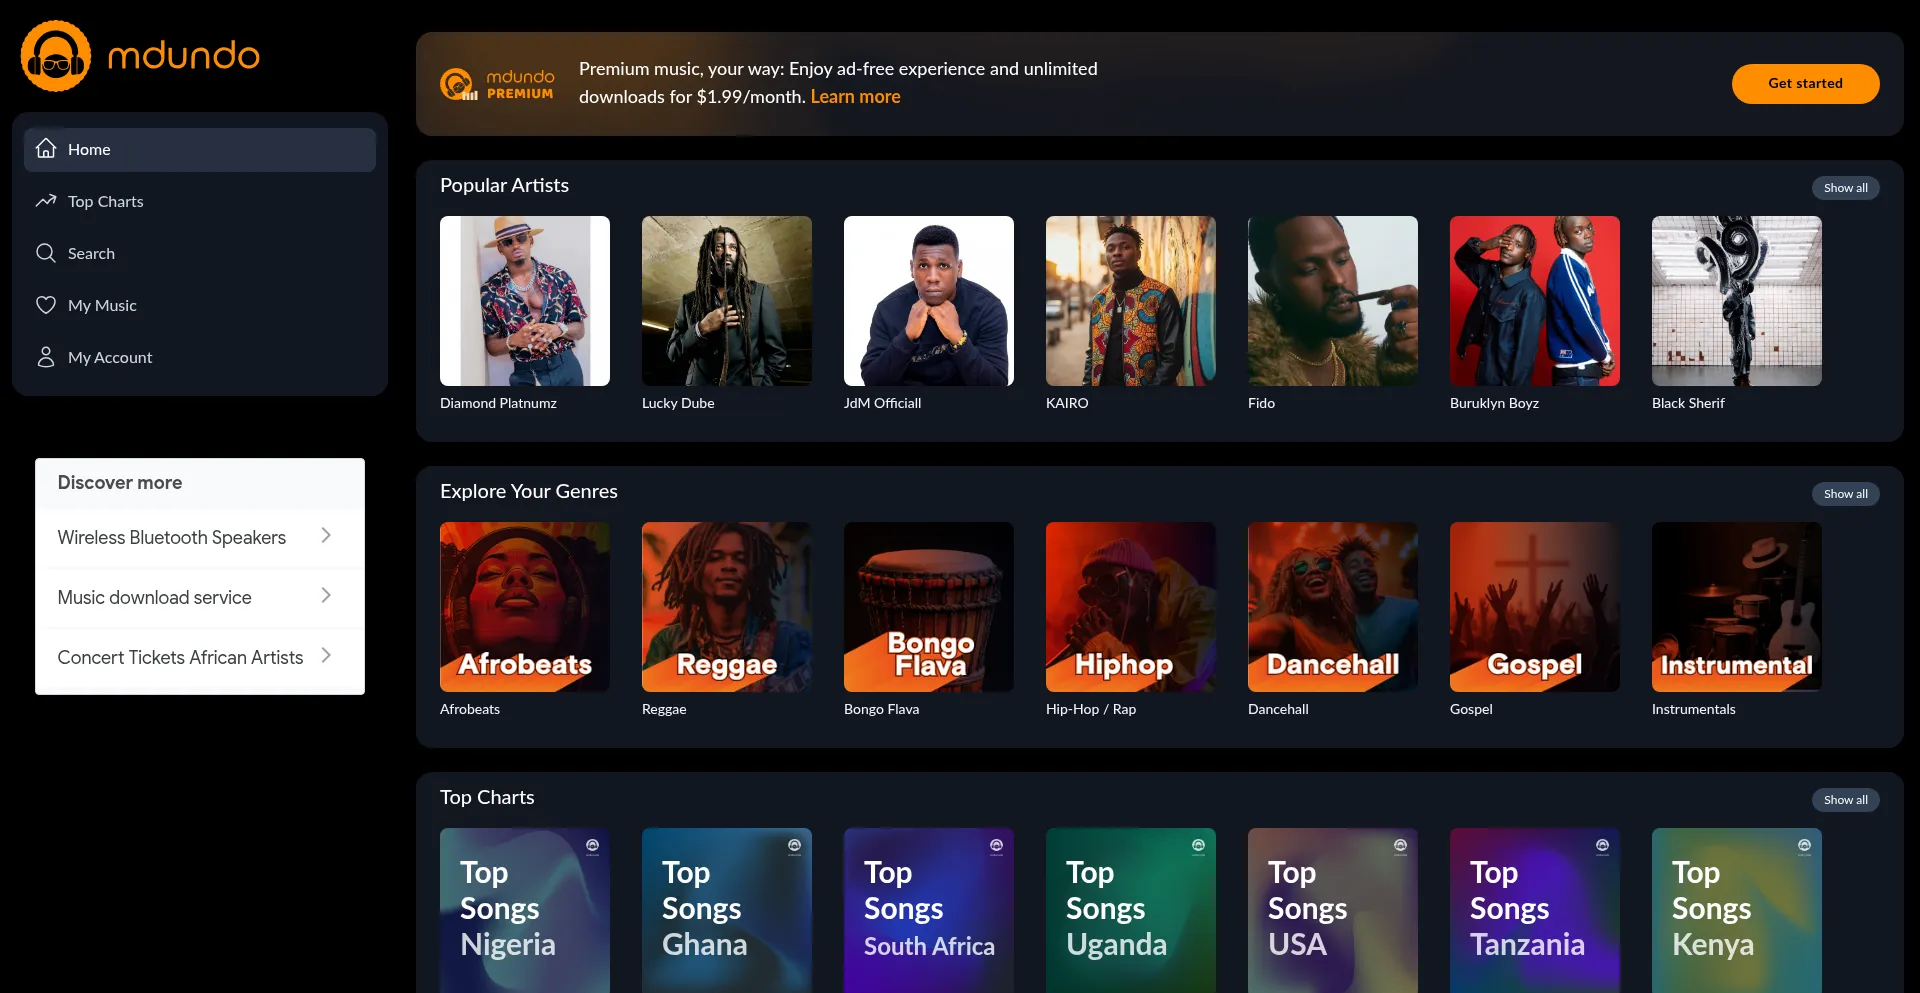Open Top Songs Kenya chart
The height and width of the screenshot is (993, 1920).
click(x=1737, y=910)
